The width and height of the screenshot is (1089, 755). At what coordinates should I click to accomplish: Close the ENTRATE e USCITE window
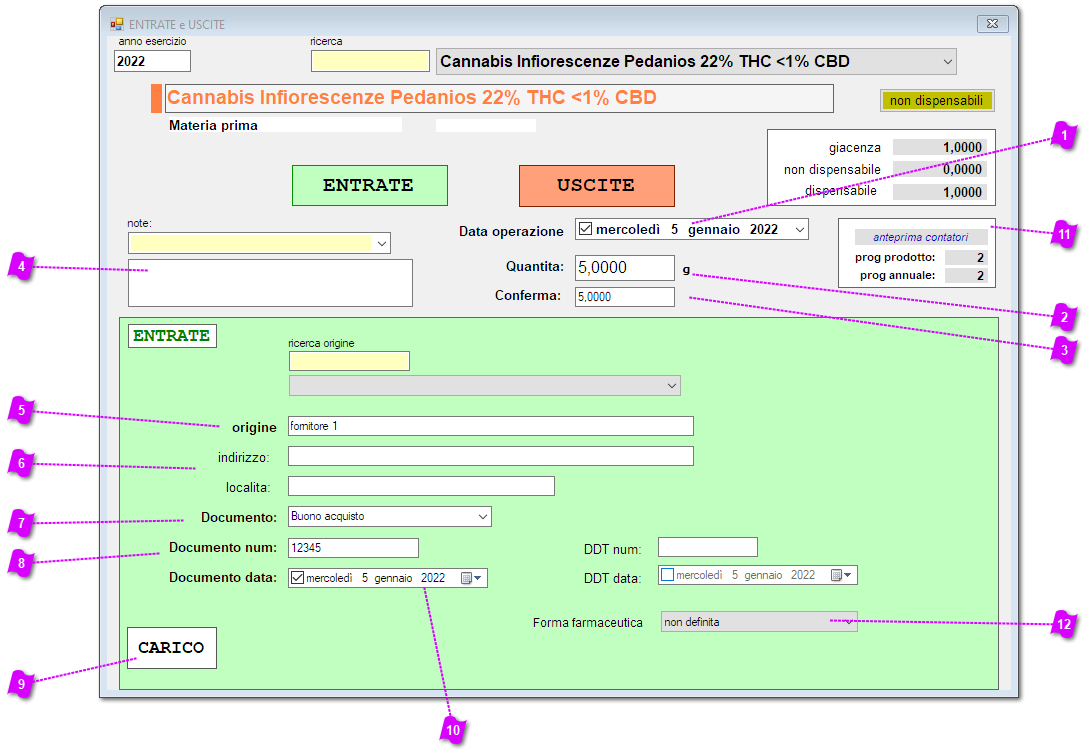pos(992,24)
